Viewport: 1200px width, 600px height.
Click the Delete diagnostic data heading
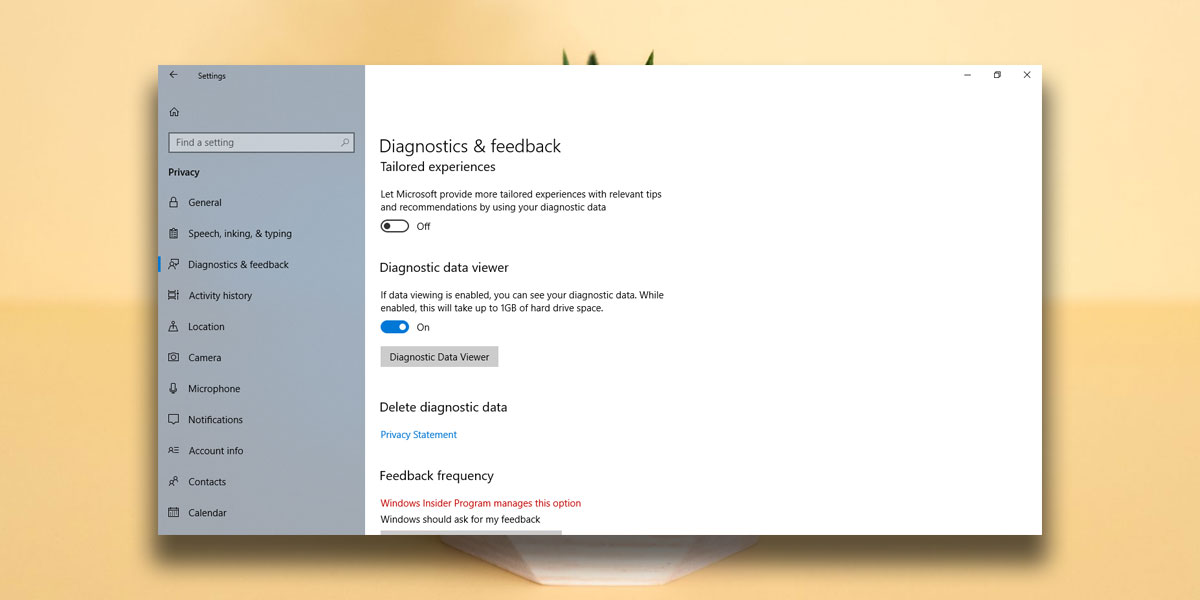click(443, 408)
